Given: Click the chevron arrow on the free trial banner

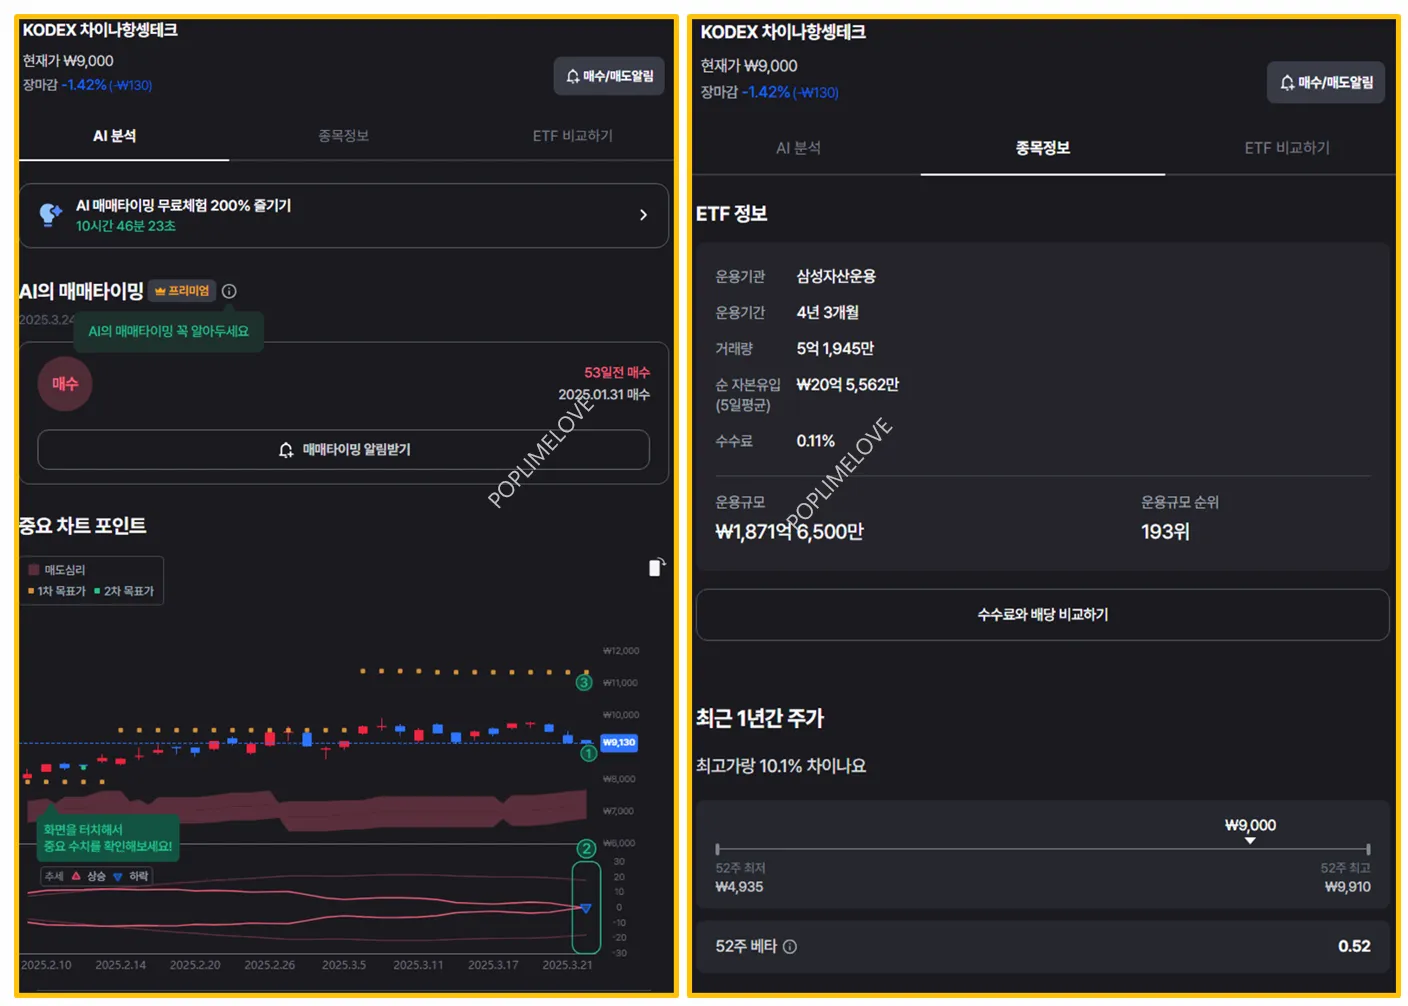Looking at the screenshot, I should [643, 215].
